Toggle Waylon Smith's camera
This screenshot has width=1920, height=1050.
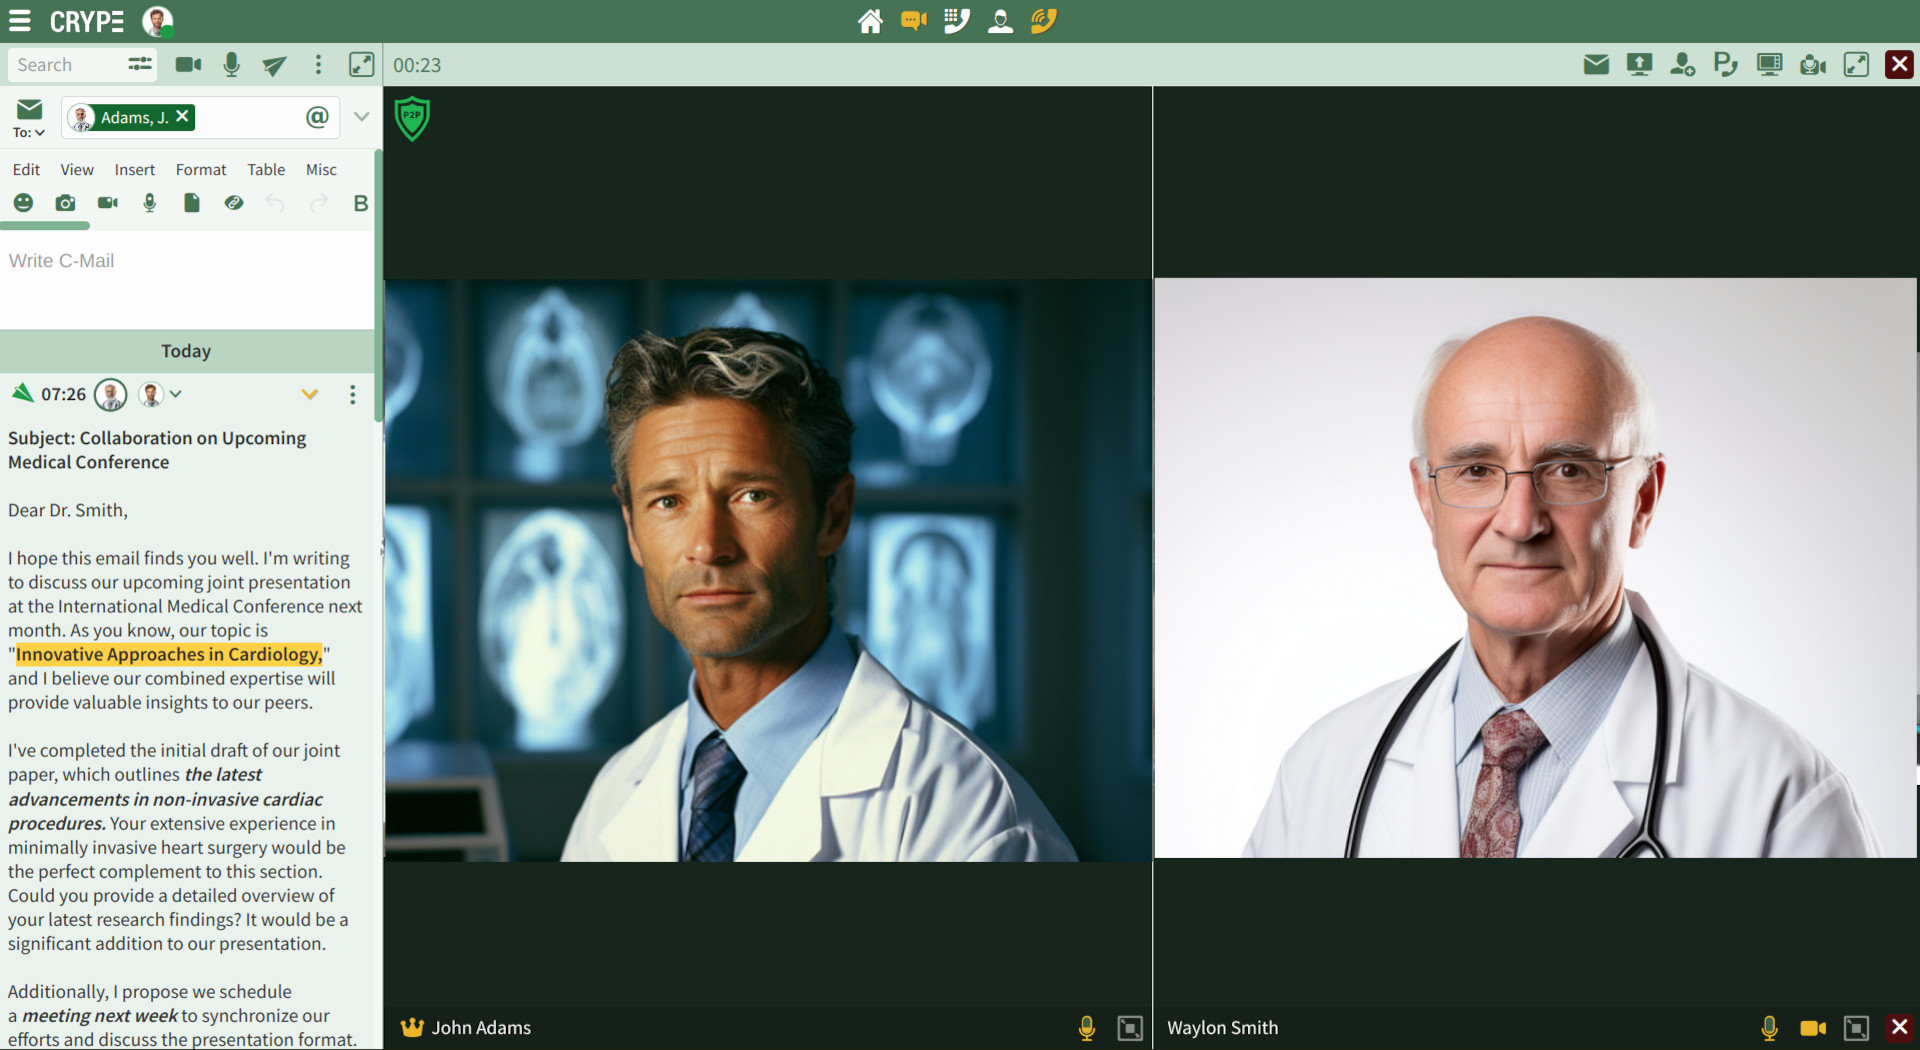pyautogui.click(x=1812, y=1028)
